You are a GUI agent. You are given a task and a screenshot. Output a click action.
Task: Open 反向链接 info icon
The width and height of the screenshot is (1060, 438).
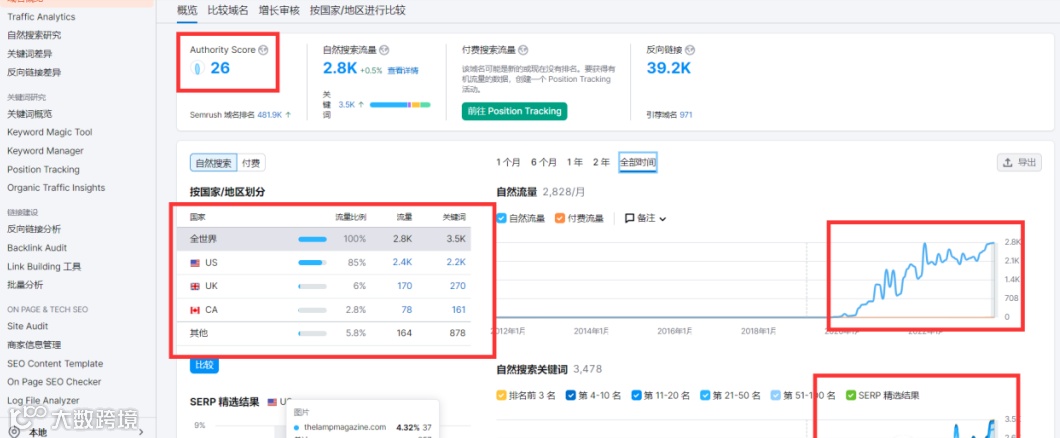tap(690, 50)
